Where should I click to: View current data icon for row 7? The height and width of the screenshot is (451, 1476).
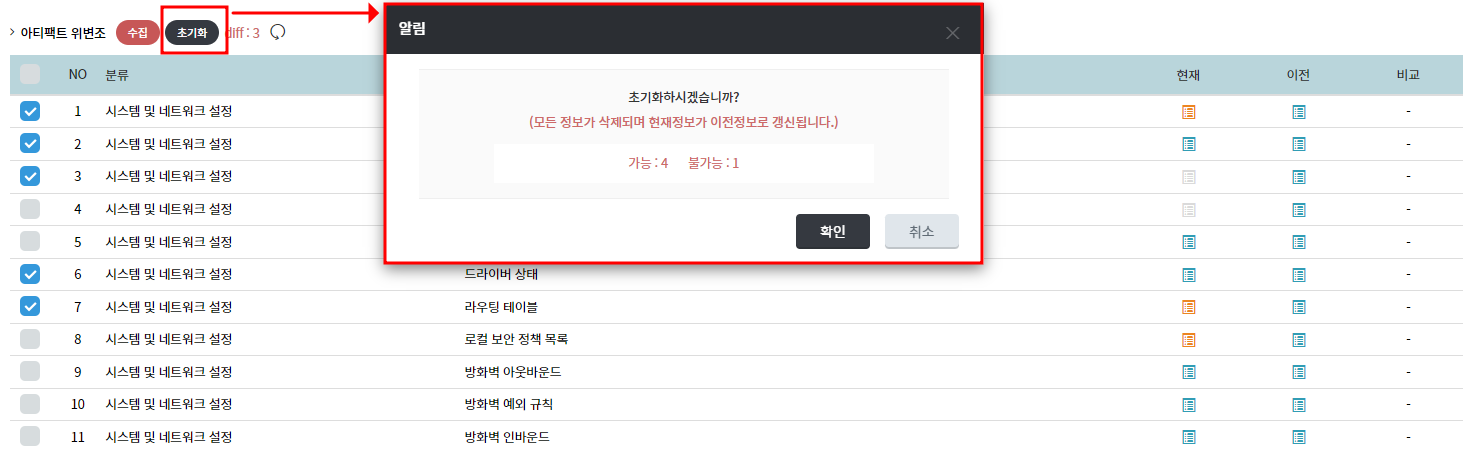click(1189, 307)
